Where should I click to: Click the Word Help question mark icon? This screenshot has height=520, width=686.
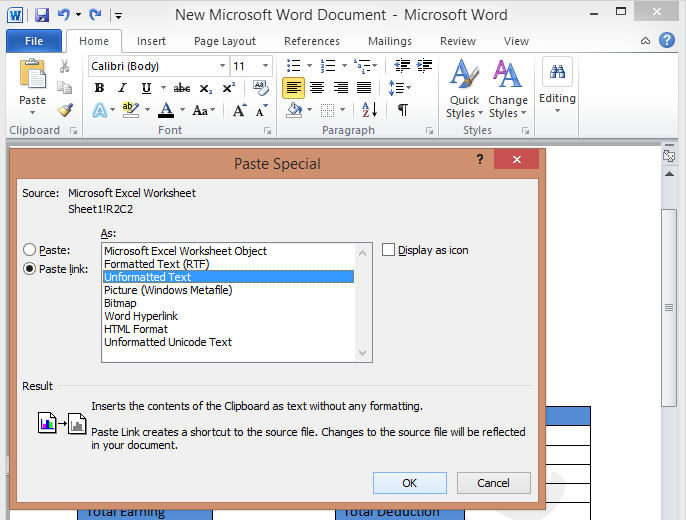669,41
